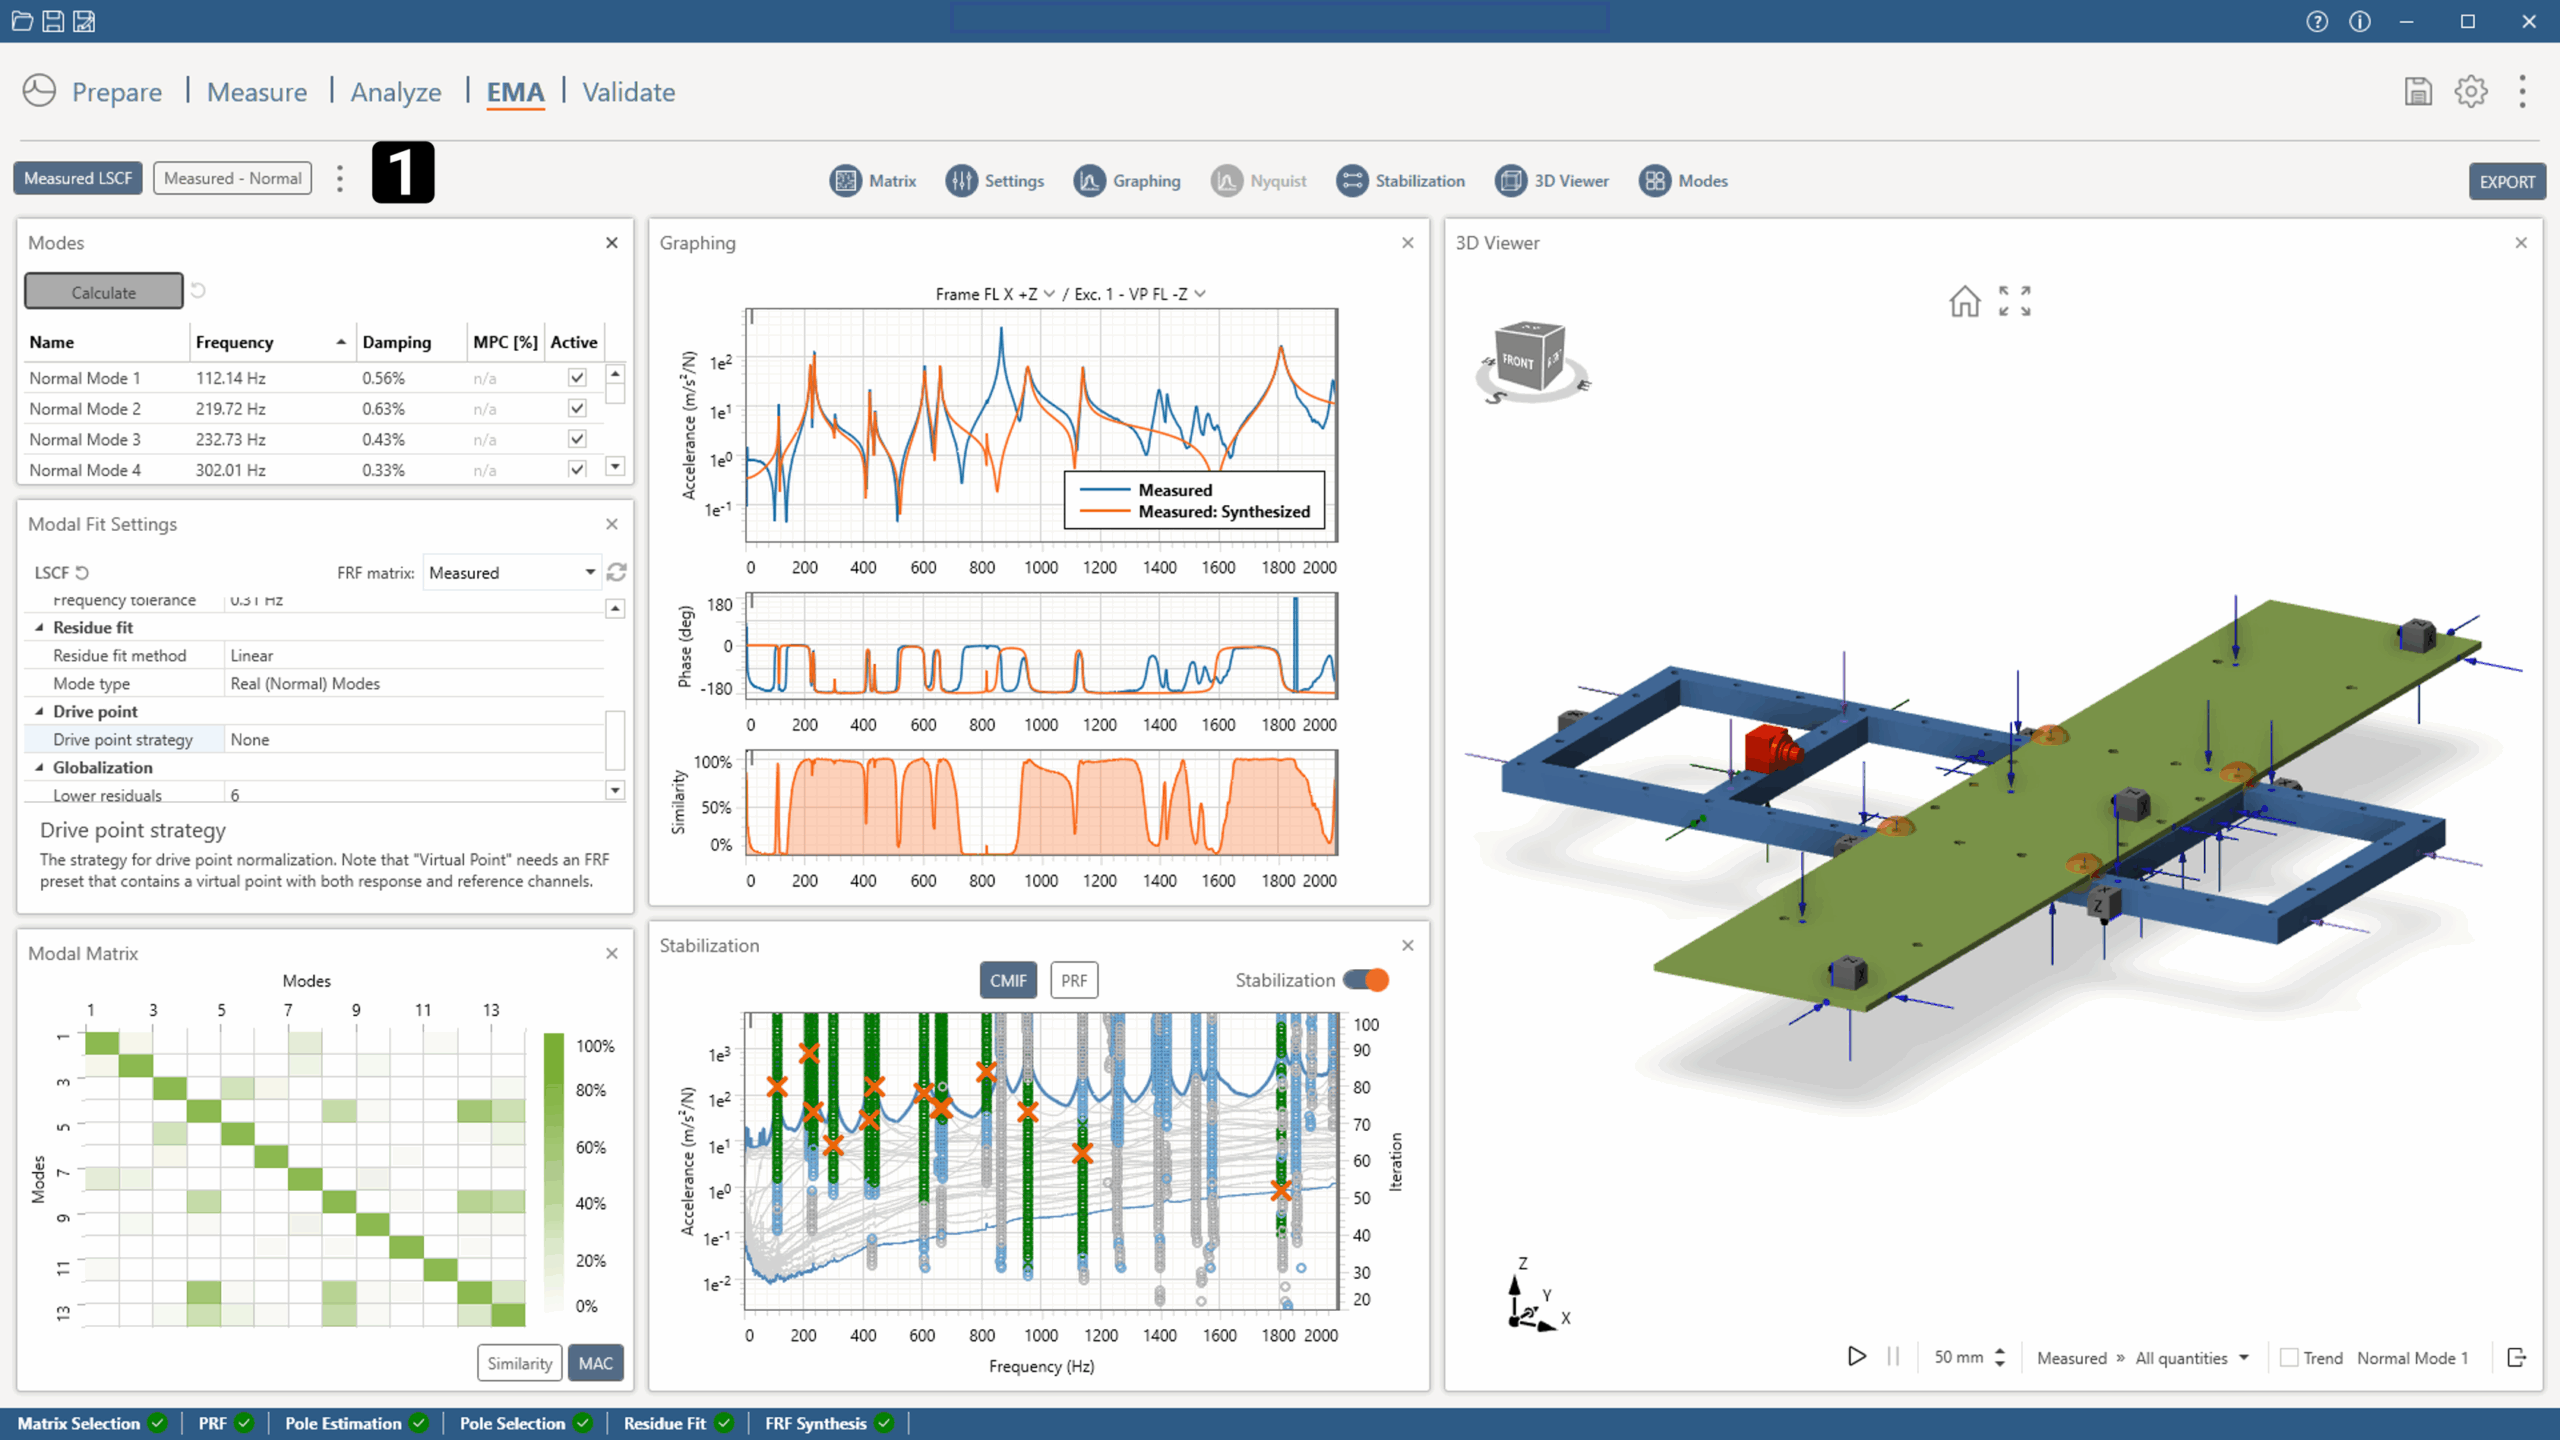The height and width of the screenshot is (1440, 2560).
Task: Click the EXPORT button
Action: coord(2506,182)
